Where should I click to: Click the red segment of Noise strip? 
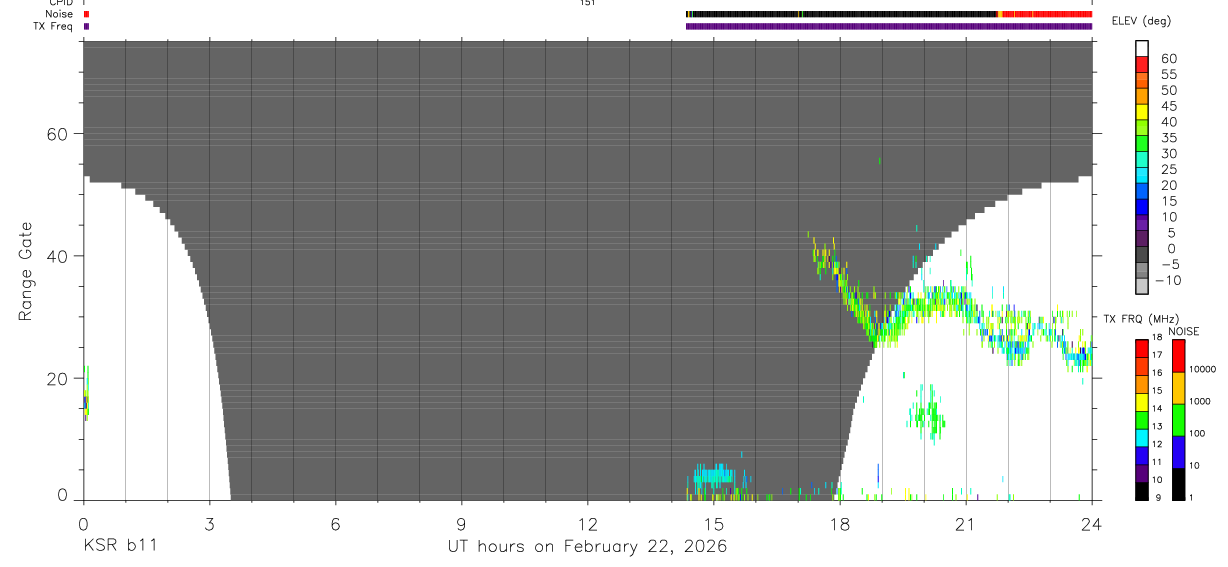(x=1047, y=14)
